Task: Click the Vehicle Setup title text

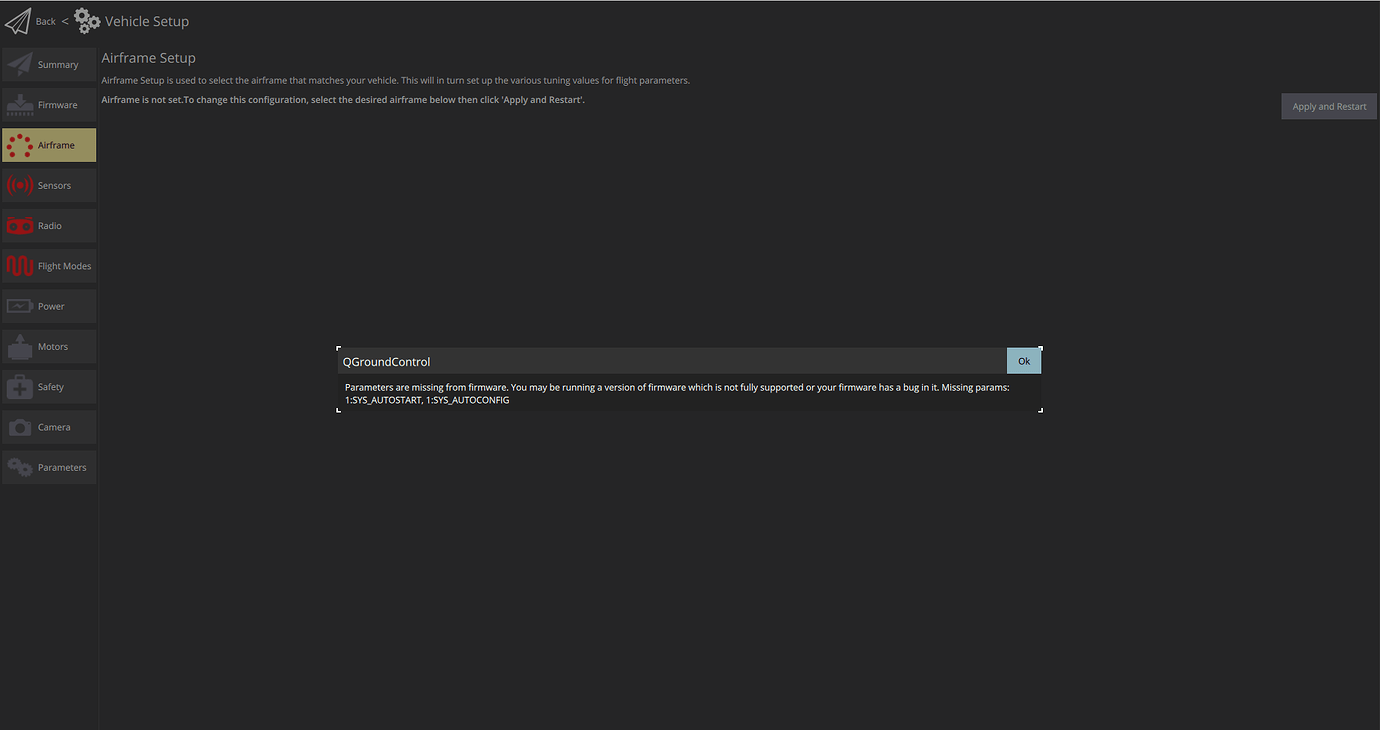Action: pos(147,21)
